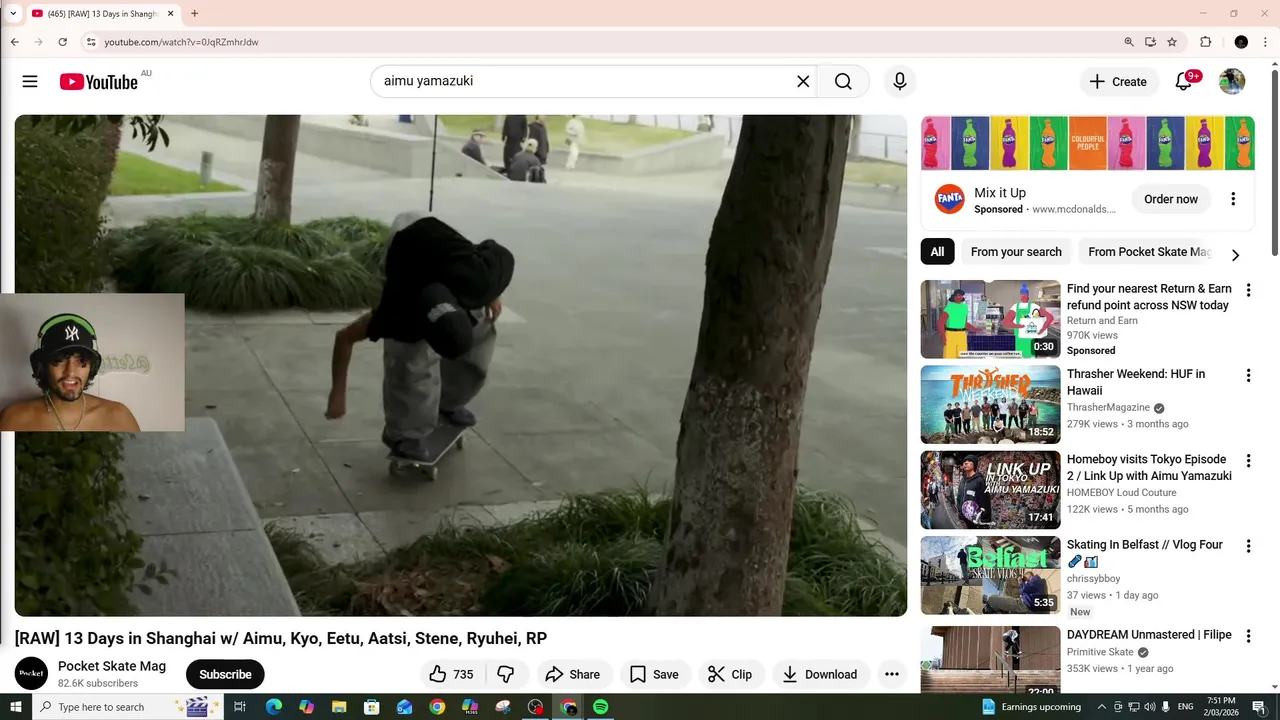Select From Pocket Skate Mag chip
This screenshot has height=720, width=1280.
click(x=1149, y=252)
